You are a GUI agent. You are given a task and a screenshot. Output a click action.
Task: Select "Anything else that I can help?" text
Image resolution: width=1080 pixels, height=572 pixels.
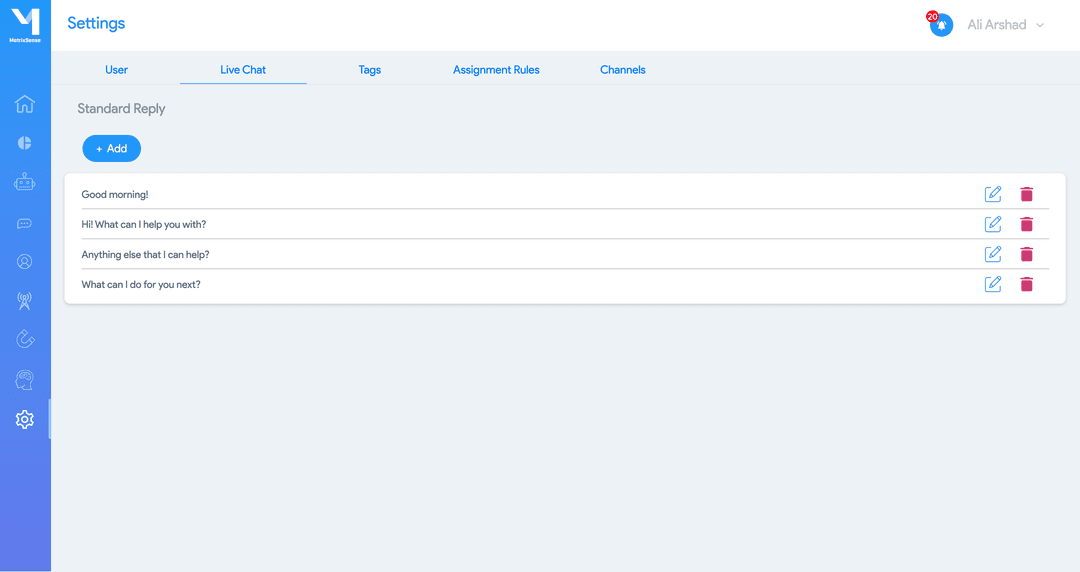[145, 254]
